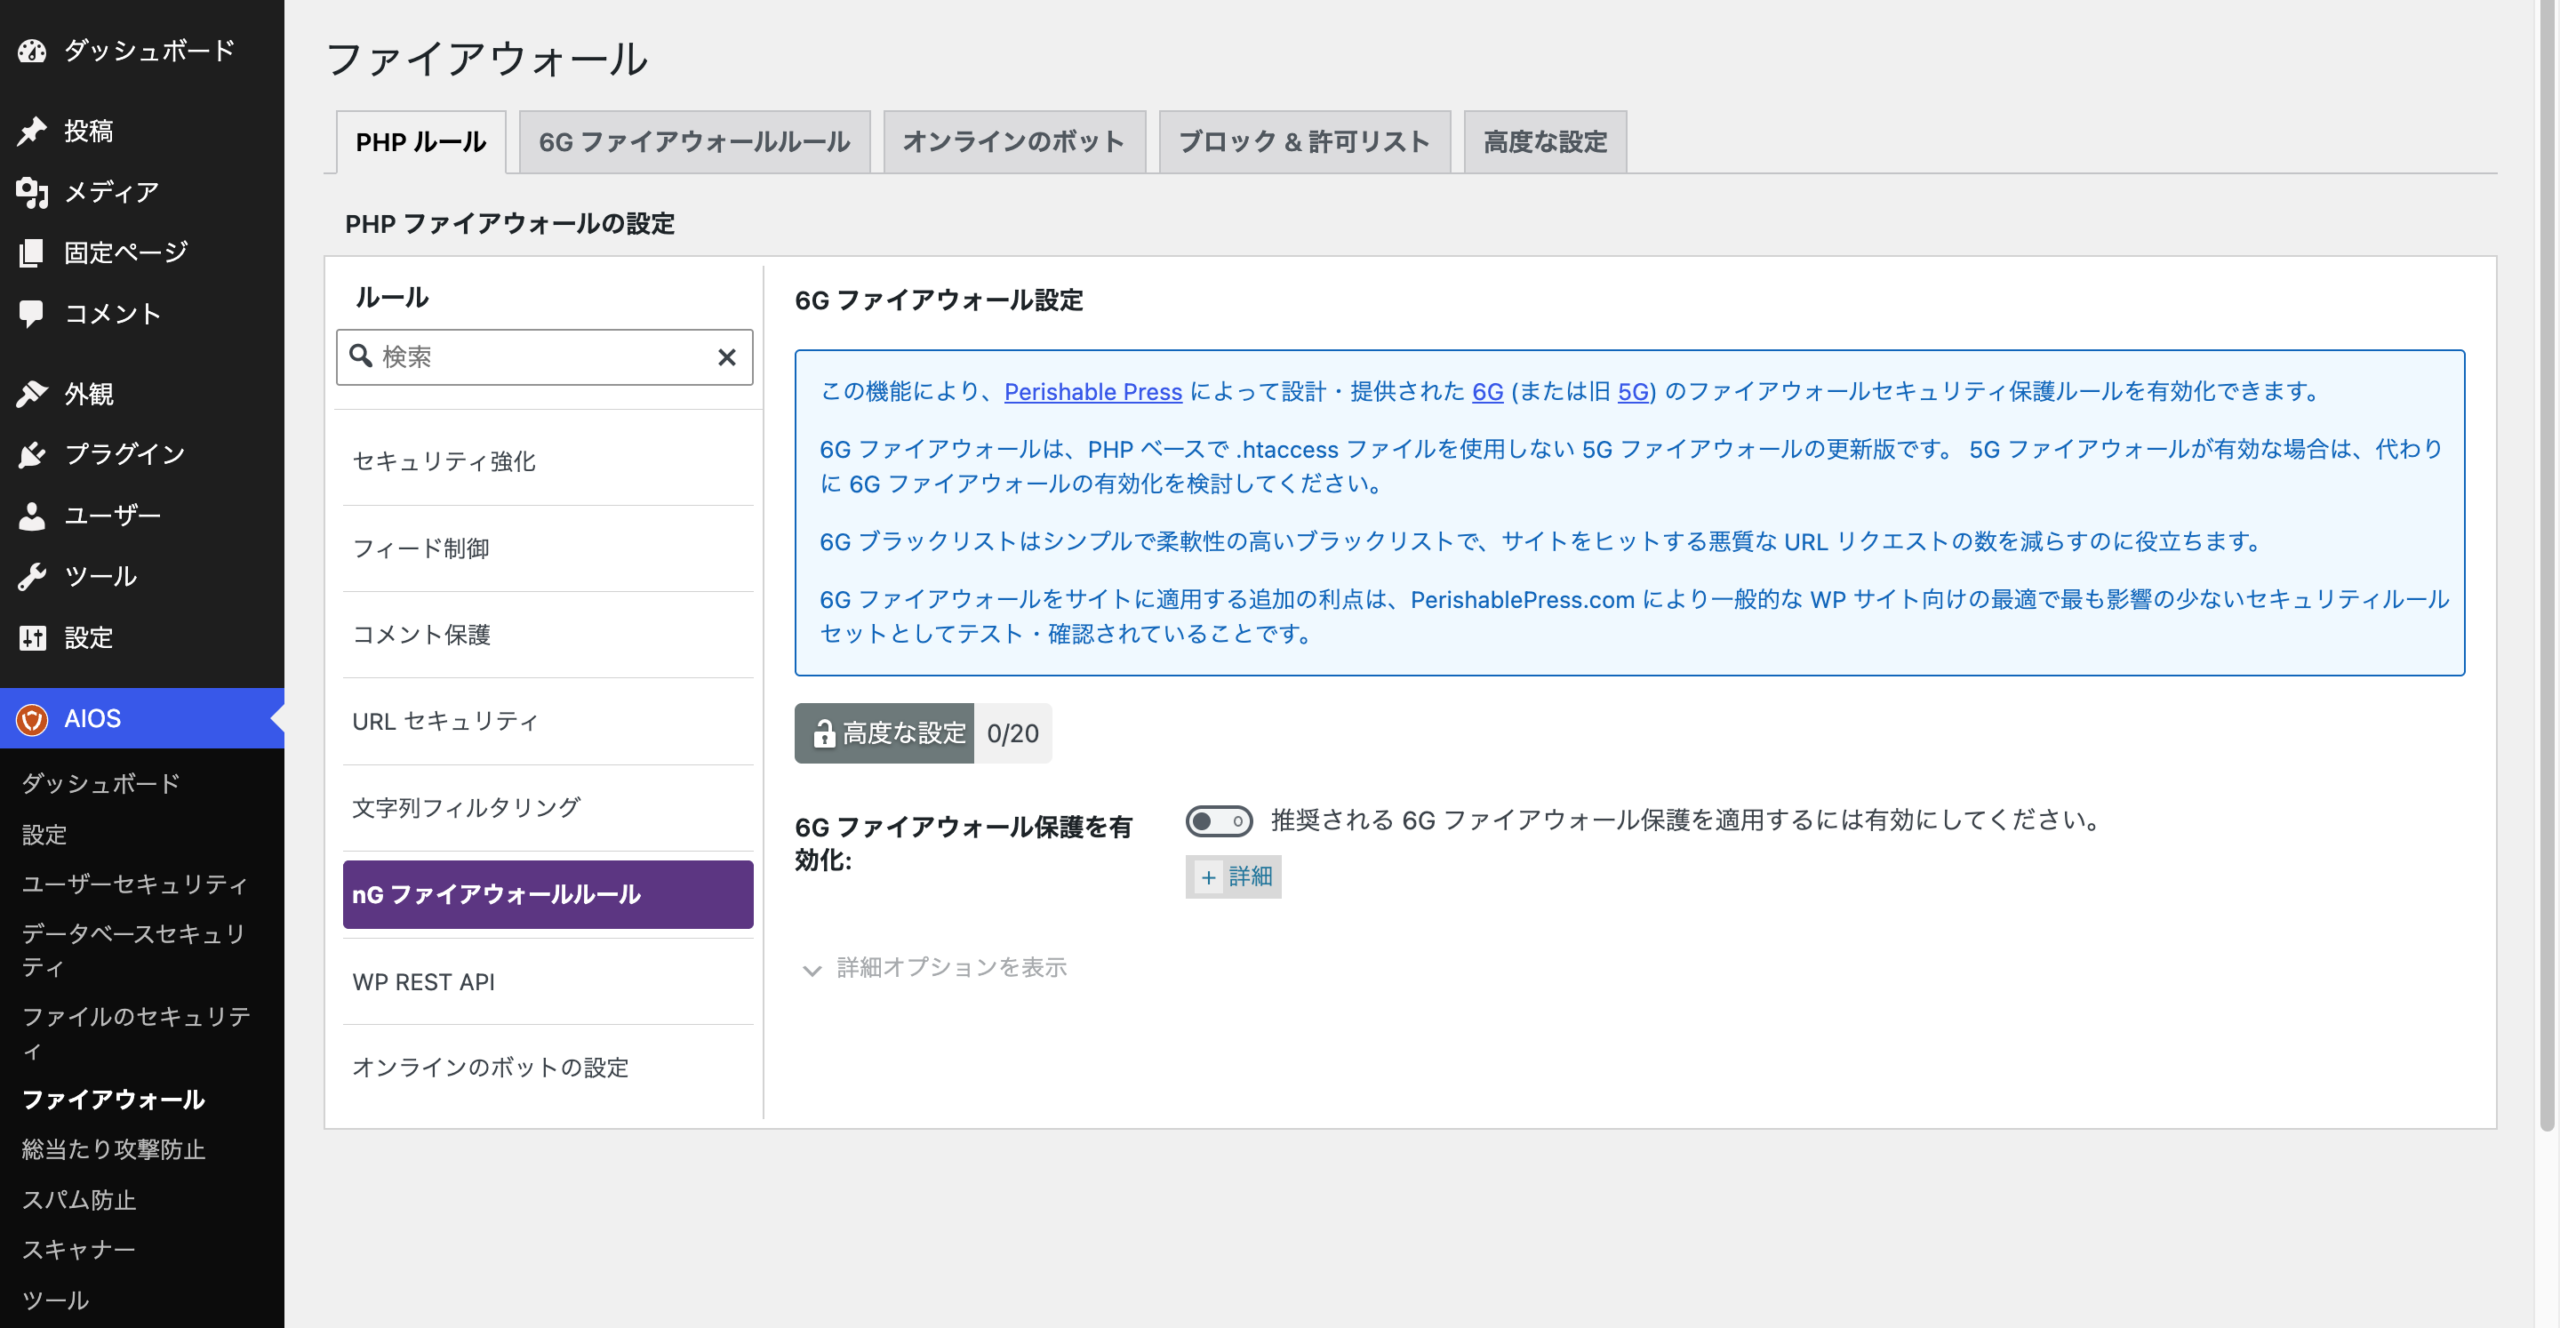Open the オンラインのボット tab
This screenshot has width=2560, height=1328.
pyautogui.click(x=1014, y=142)
